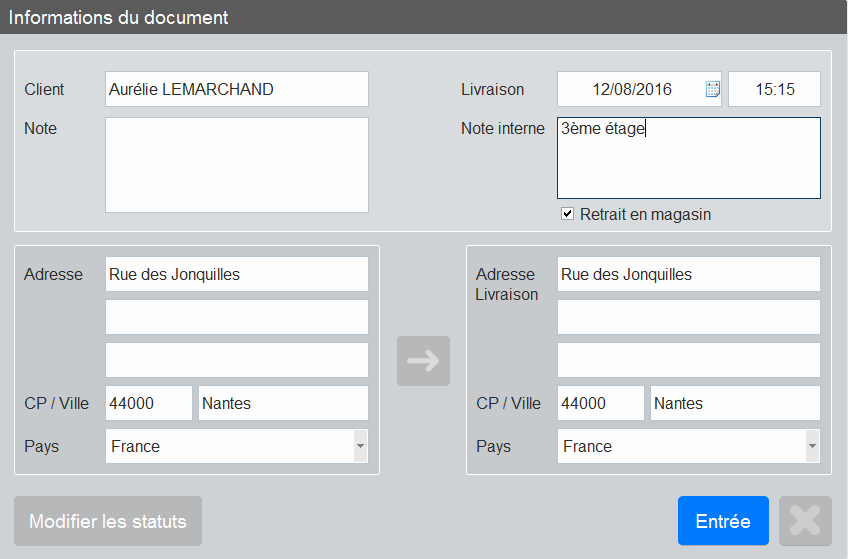This screenshot has width=848, height=559.
Task: Click the Client name field
Action: pos(237,89)
